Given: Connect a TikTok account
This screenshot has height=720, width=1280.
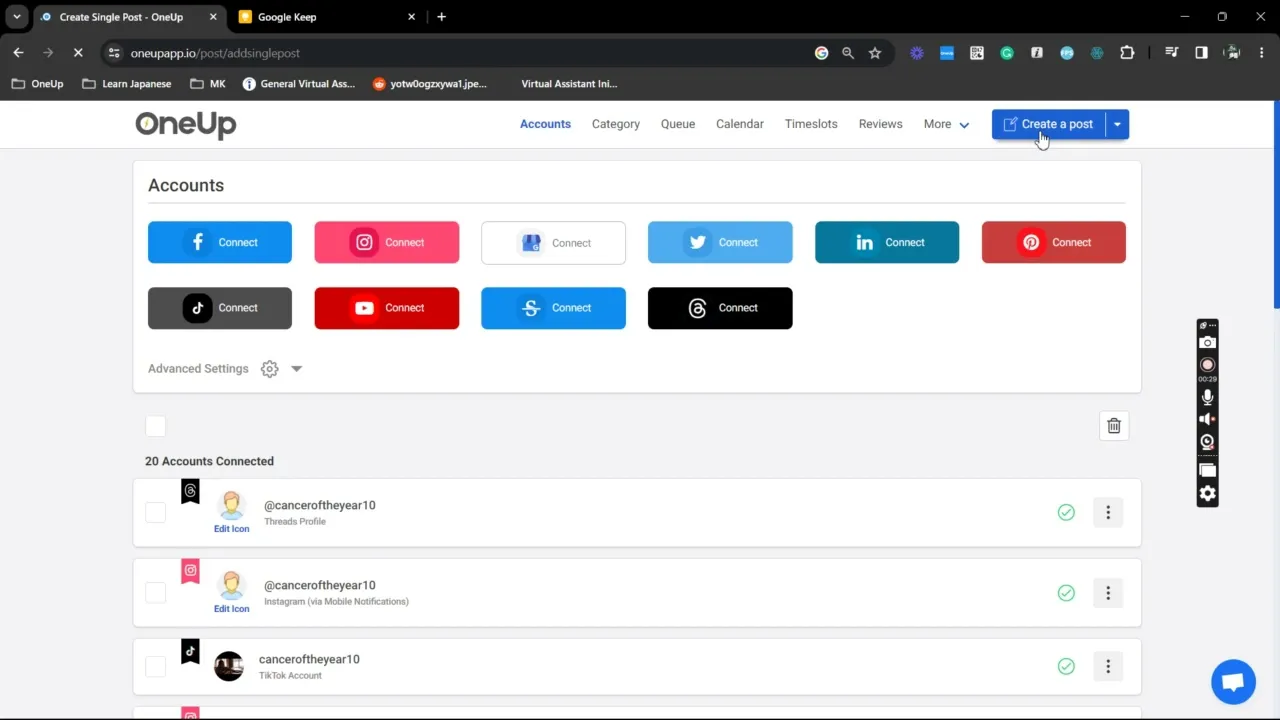Looking at the screenshot, I should coord(220,308).
